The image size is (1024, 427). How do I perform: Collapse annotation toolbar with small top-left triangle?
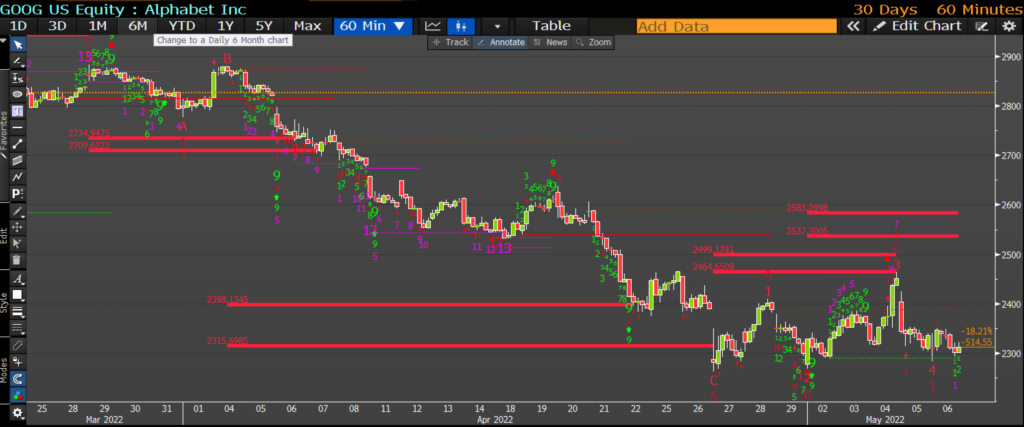(x=3, y=41)
